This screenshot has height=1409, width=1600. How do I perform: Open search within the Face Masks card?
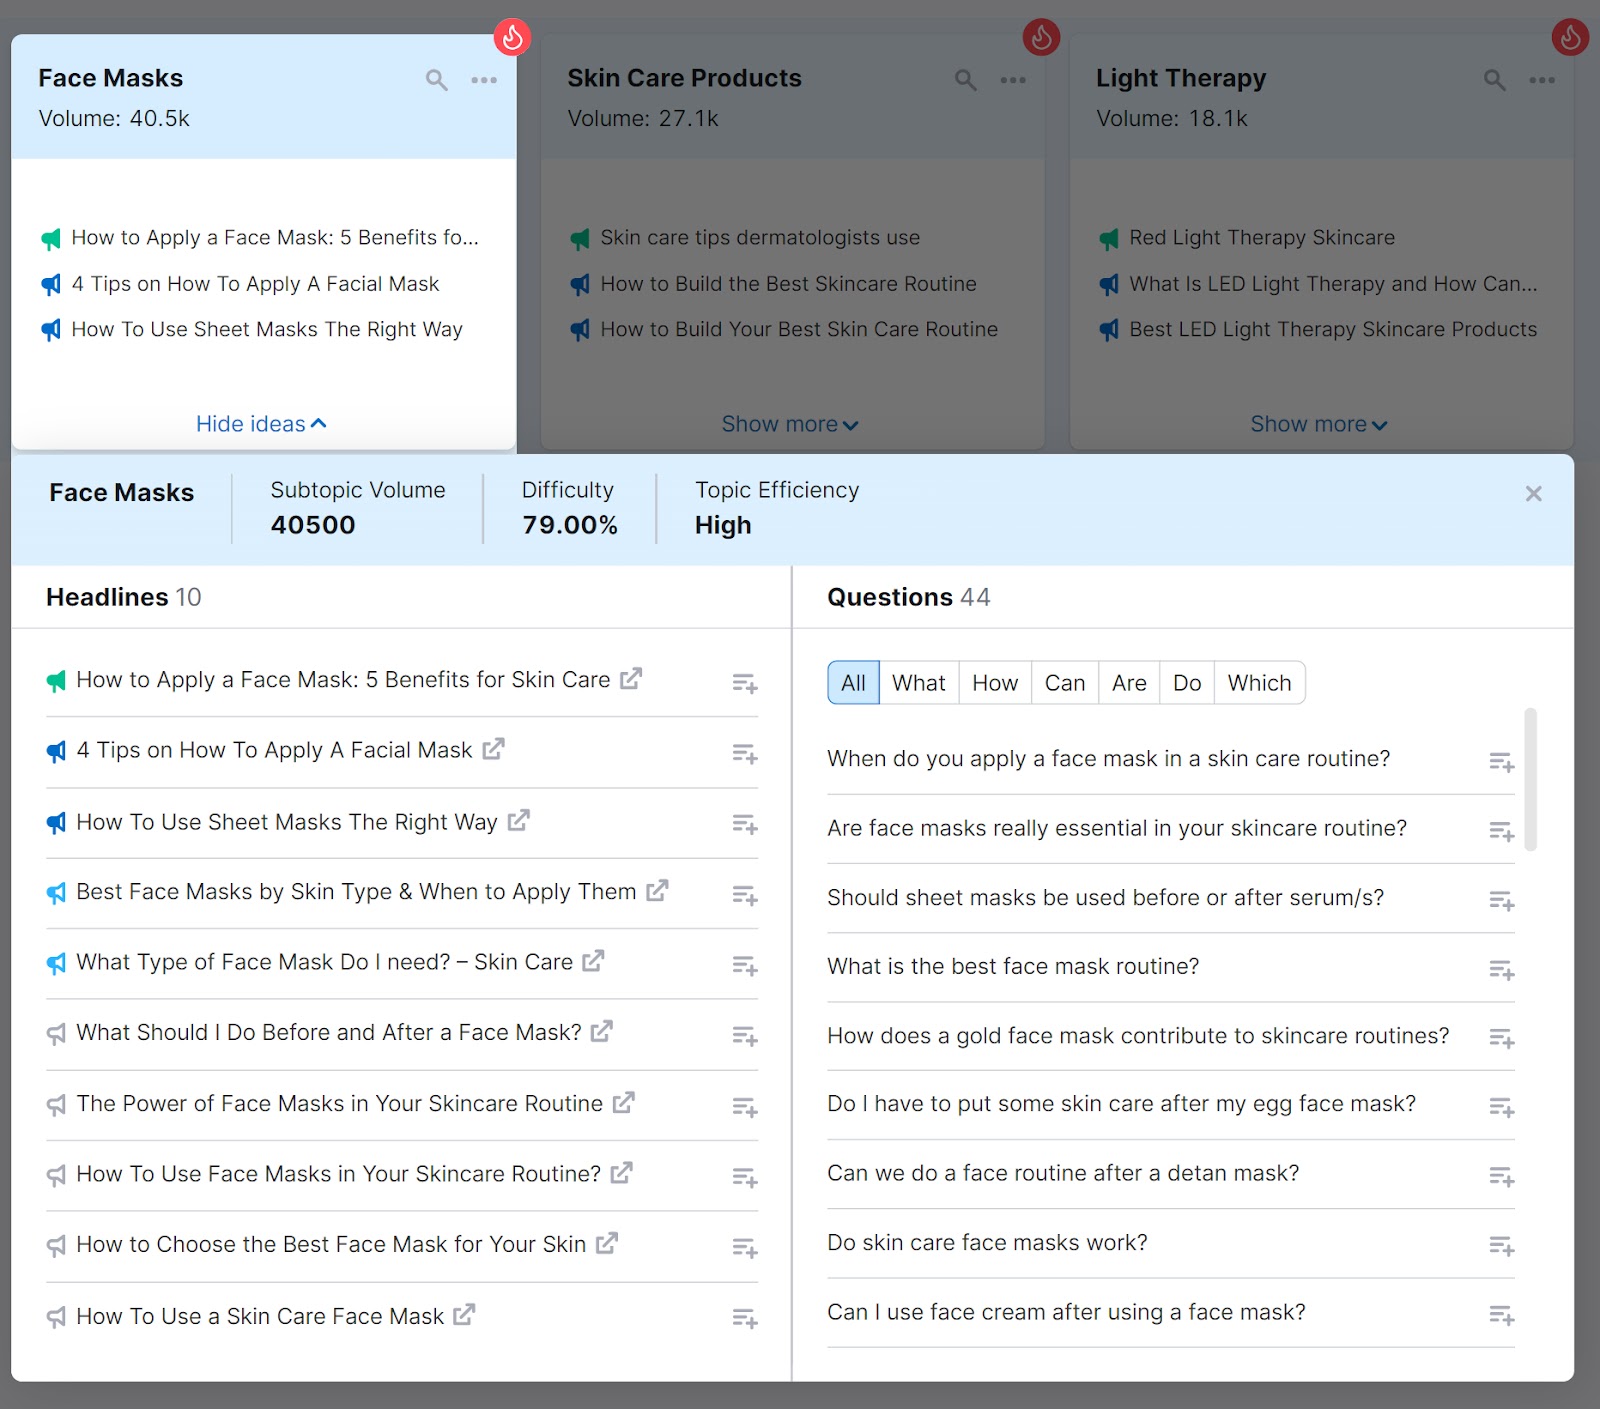pyautogui.click(x=437, y=80)
